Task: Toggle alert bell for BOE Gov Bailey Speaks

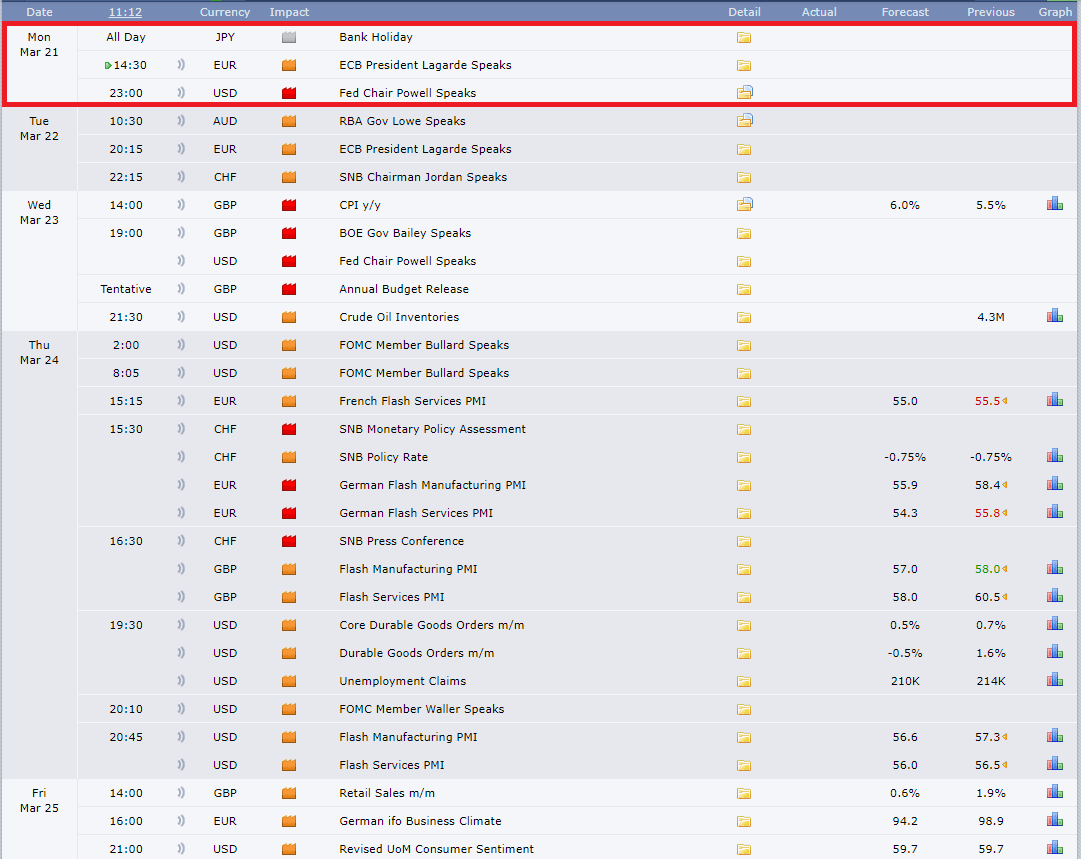Action: [181, 233]
